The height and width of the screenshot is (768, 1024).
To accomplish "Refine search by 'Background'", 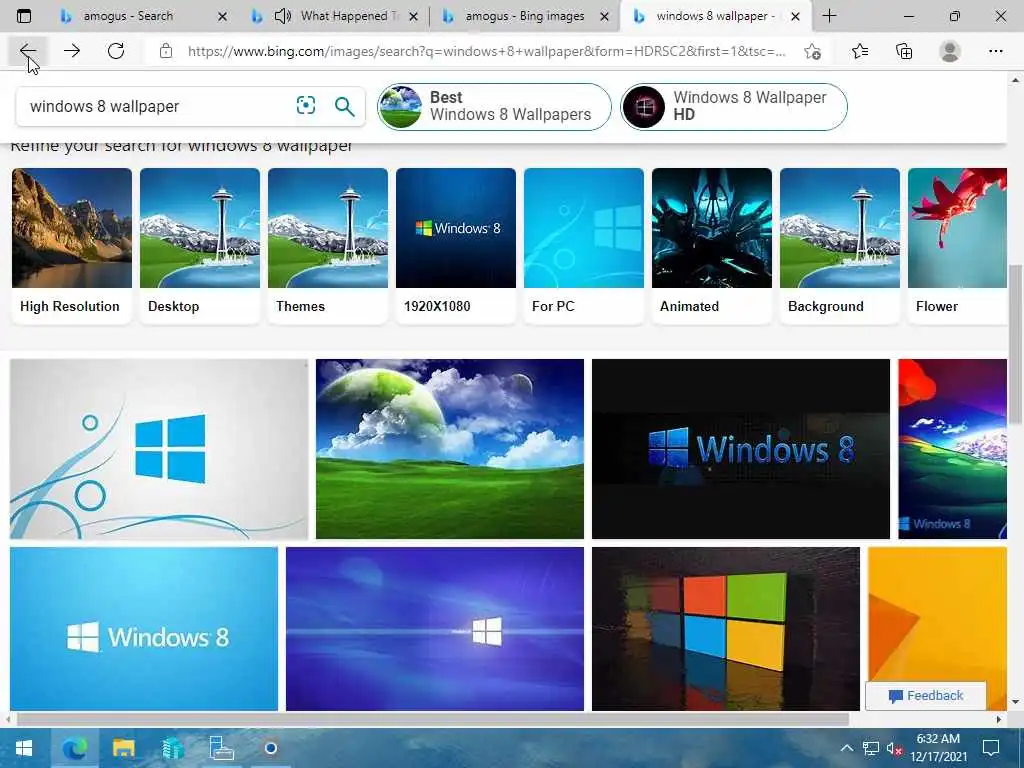I will coord(840,246).
